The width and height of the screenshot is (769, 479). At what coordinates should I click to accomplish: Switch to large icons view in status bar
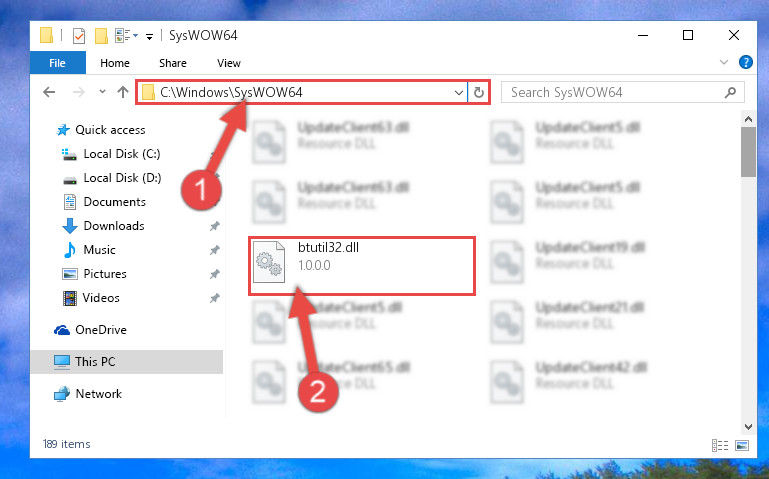coord(742,445)
